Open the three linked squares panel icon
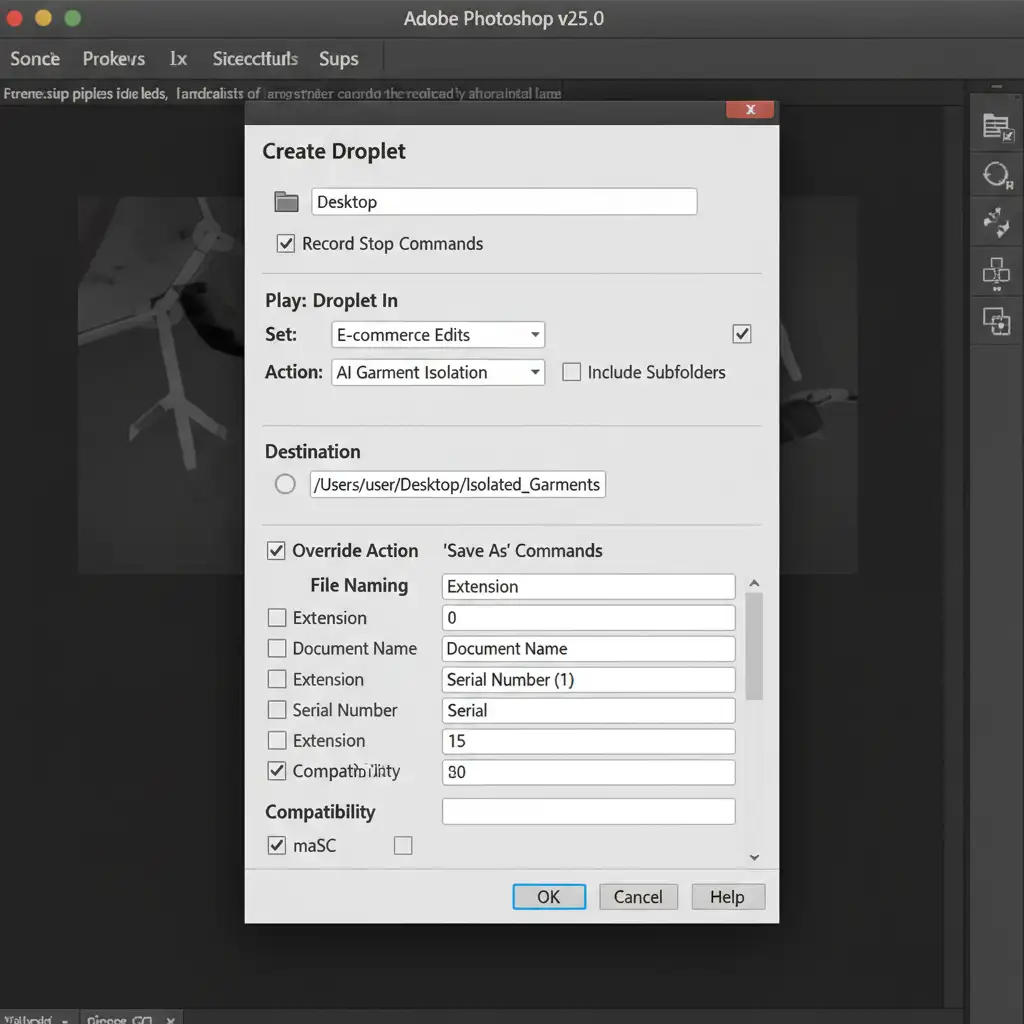The height and width of the screenshot is (1024, 1024). point(997,271)
